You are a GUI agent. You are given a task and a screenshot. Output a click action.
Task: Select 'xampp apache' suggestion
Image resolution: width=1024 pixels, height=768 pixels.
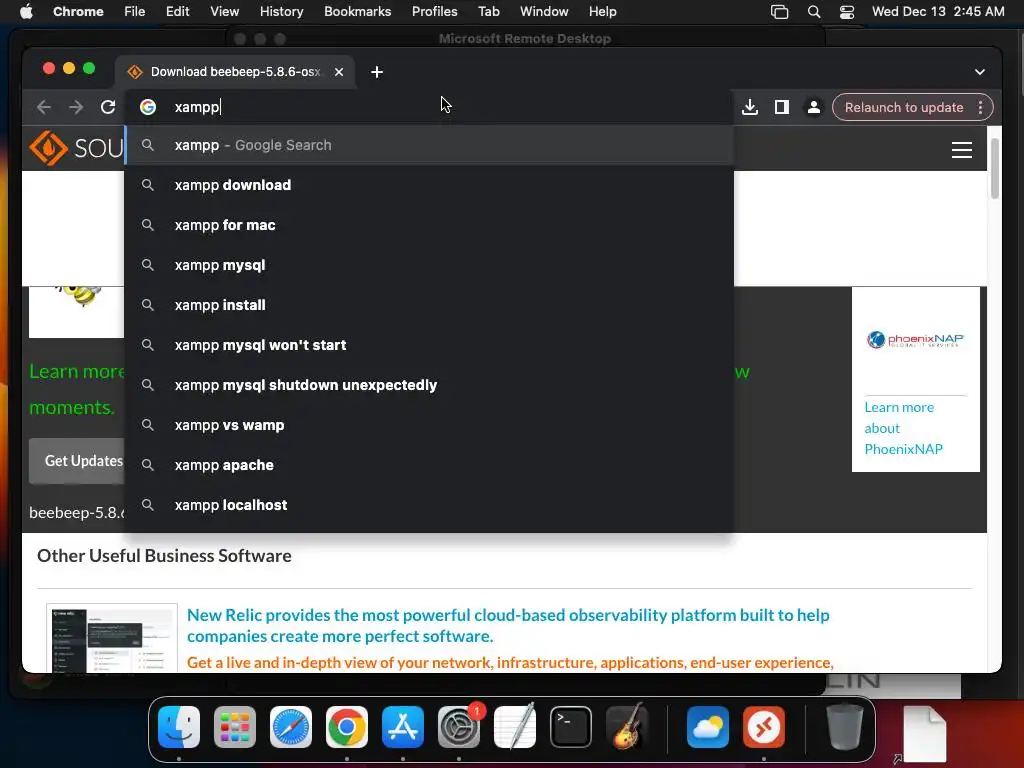pyautogui.click(x=430, y=465)
